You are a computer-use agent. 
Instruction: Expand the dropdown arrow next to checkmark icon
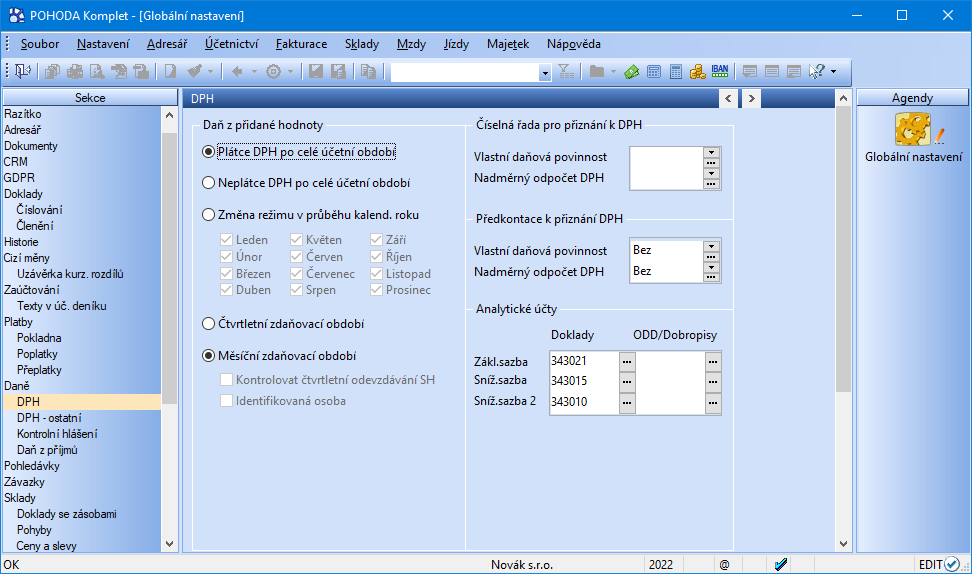[x=211, y=71]
